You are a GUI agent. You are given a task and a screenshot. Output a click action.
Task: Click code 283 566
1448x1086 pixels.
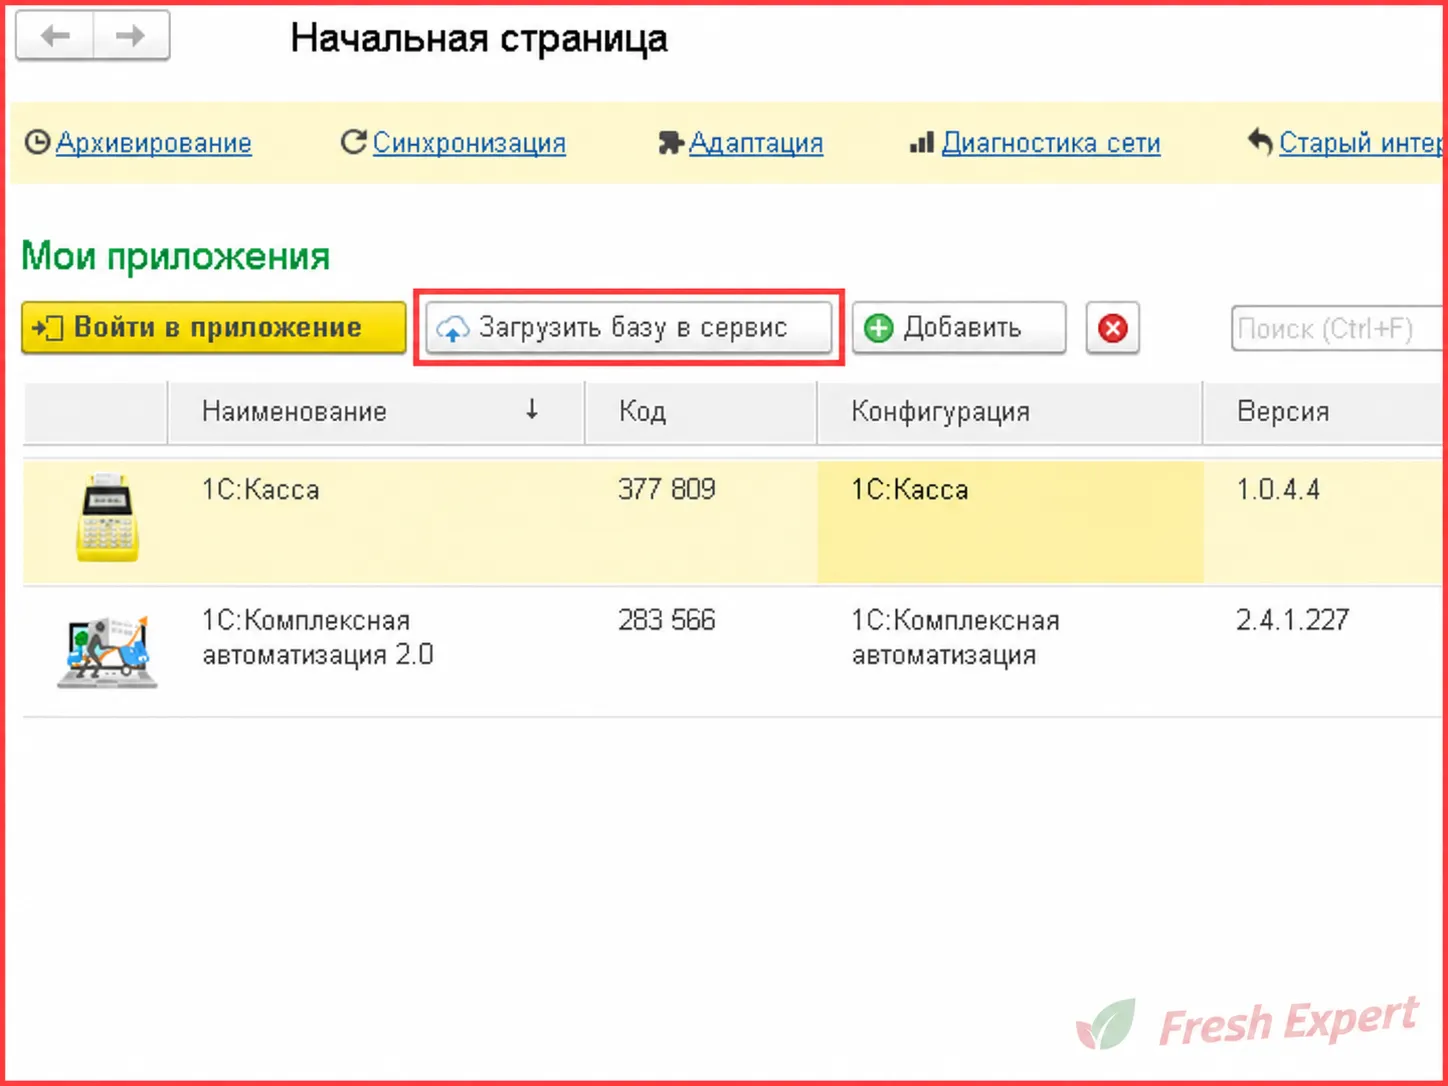666,620
